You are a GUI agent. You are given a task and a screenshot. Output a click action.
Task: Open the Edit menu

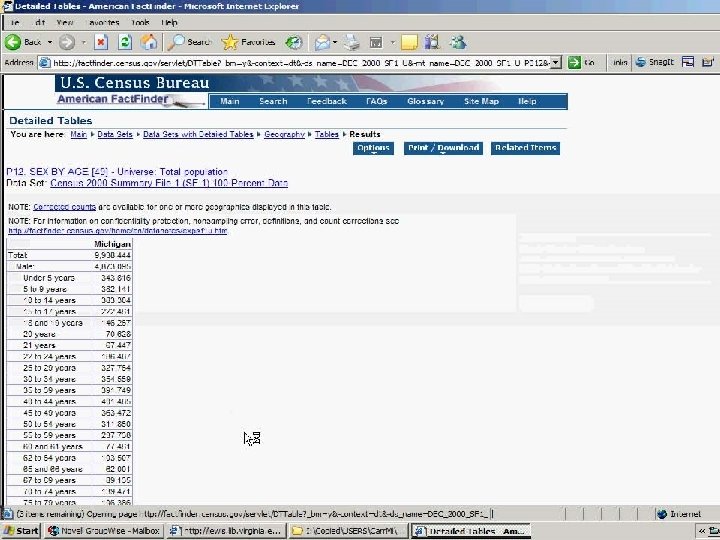(40, 22)
